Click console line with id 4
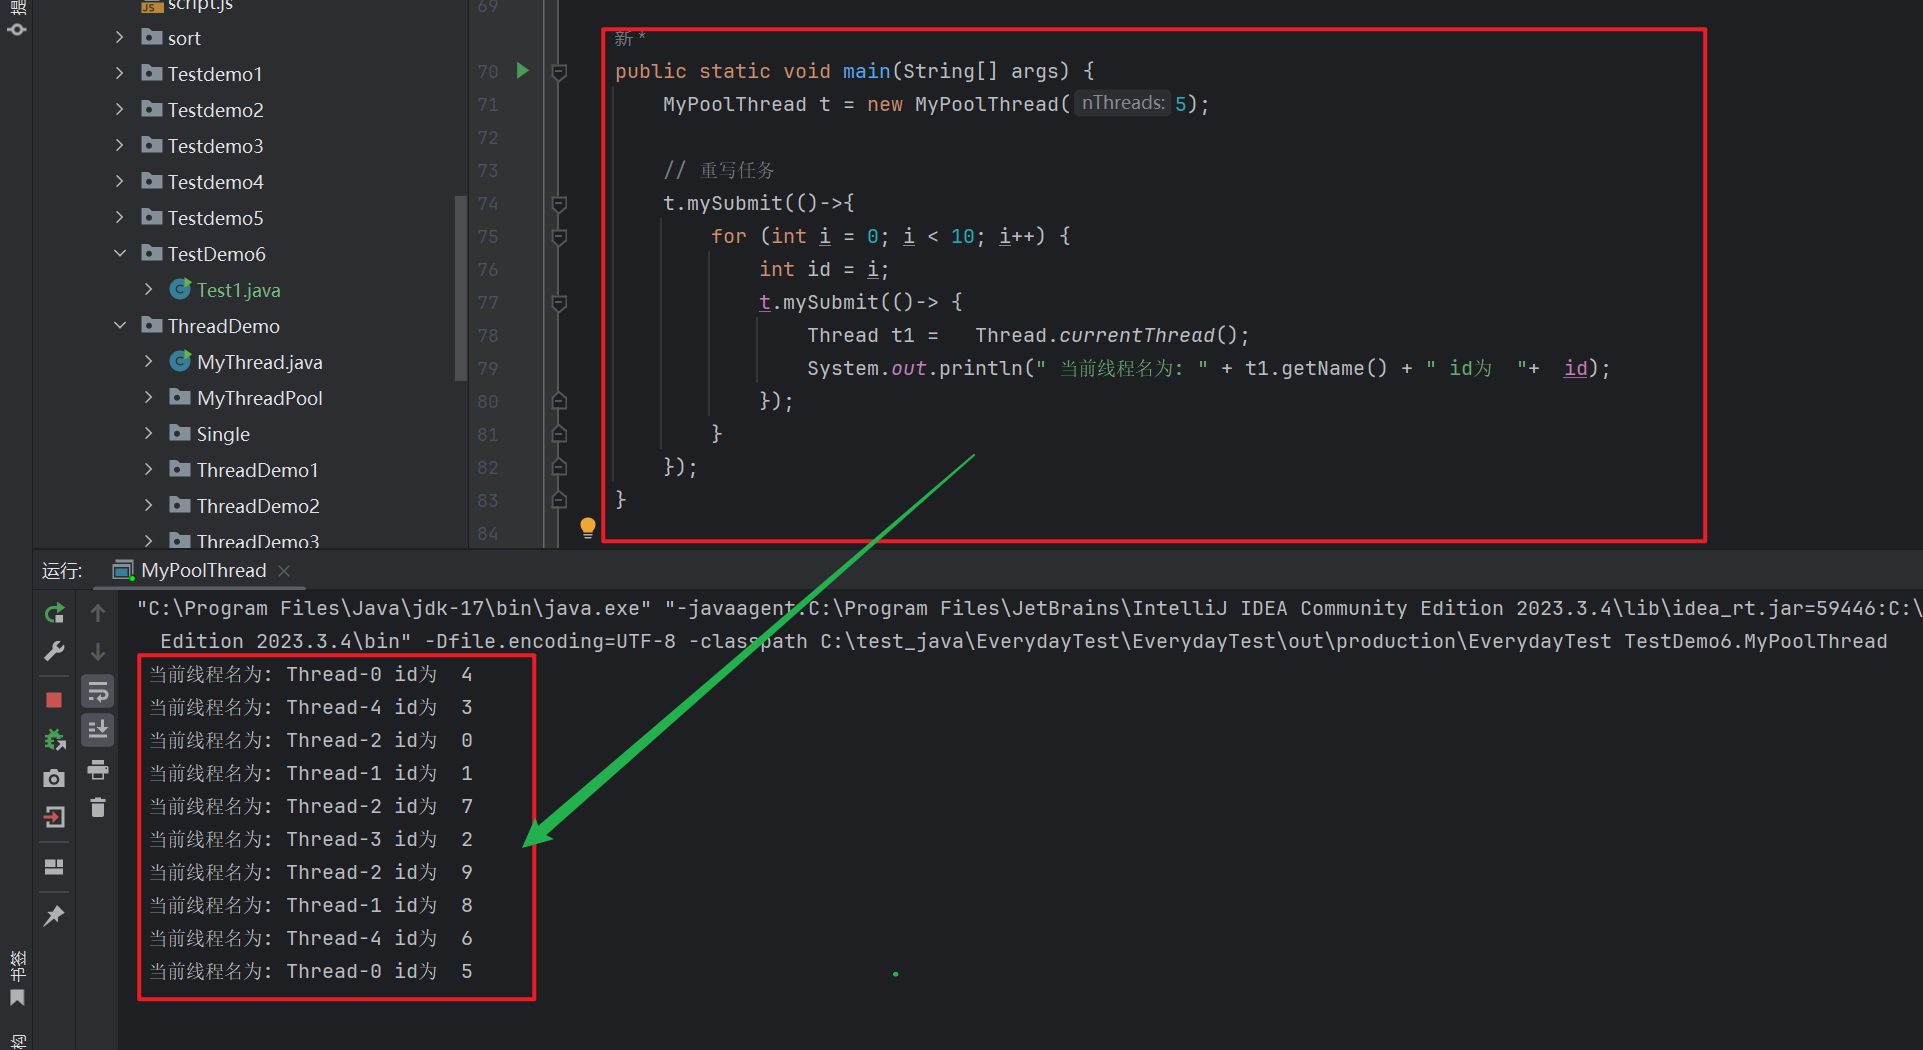Viewport: 1923px width, 1050px height. [311, 674]
